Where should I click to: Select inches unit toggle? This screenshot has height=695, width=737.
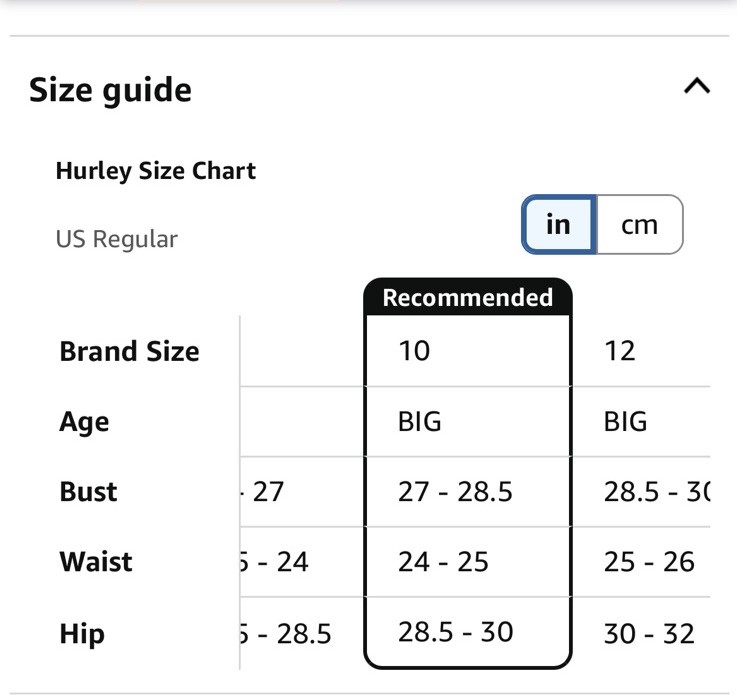[559, 225]
